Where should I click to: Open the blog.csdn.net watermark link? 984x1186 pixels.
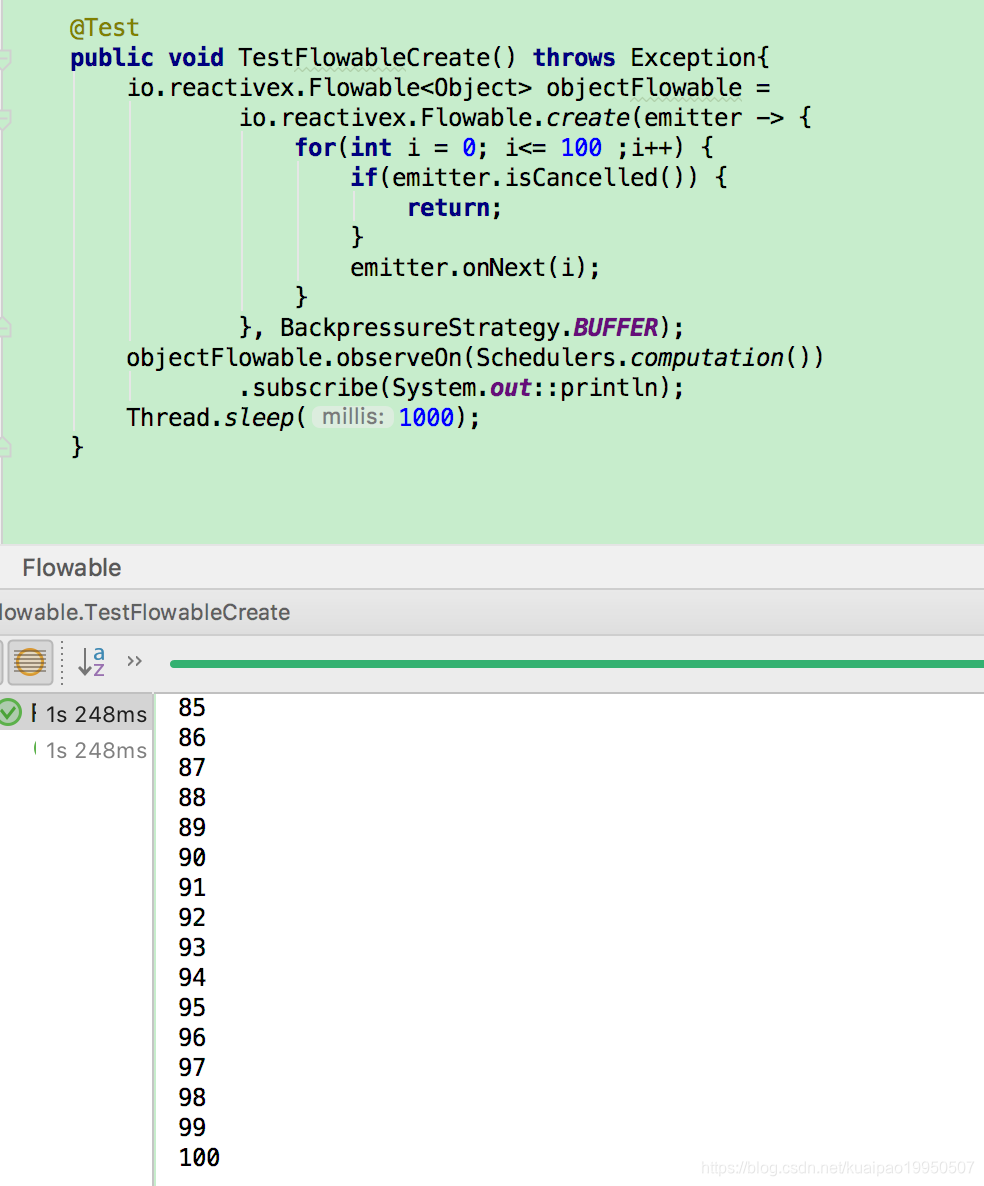click(836, 1167)
